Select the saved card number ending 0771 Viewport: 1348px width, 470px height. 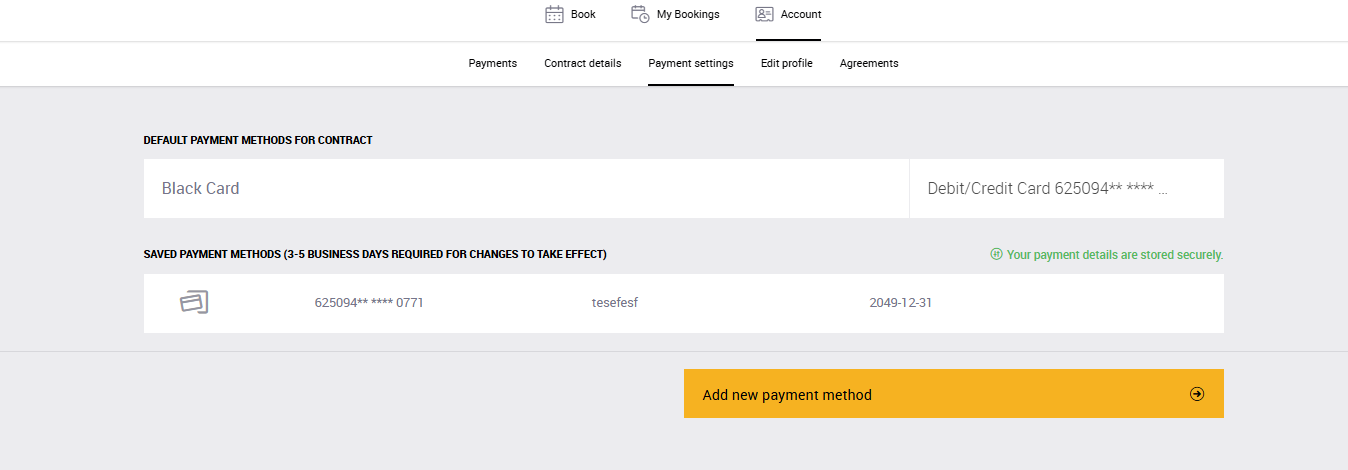pyautogui.click(x=369, y=302)
